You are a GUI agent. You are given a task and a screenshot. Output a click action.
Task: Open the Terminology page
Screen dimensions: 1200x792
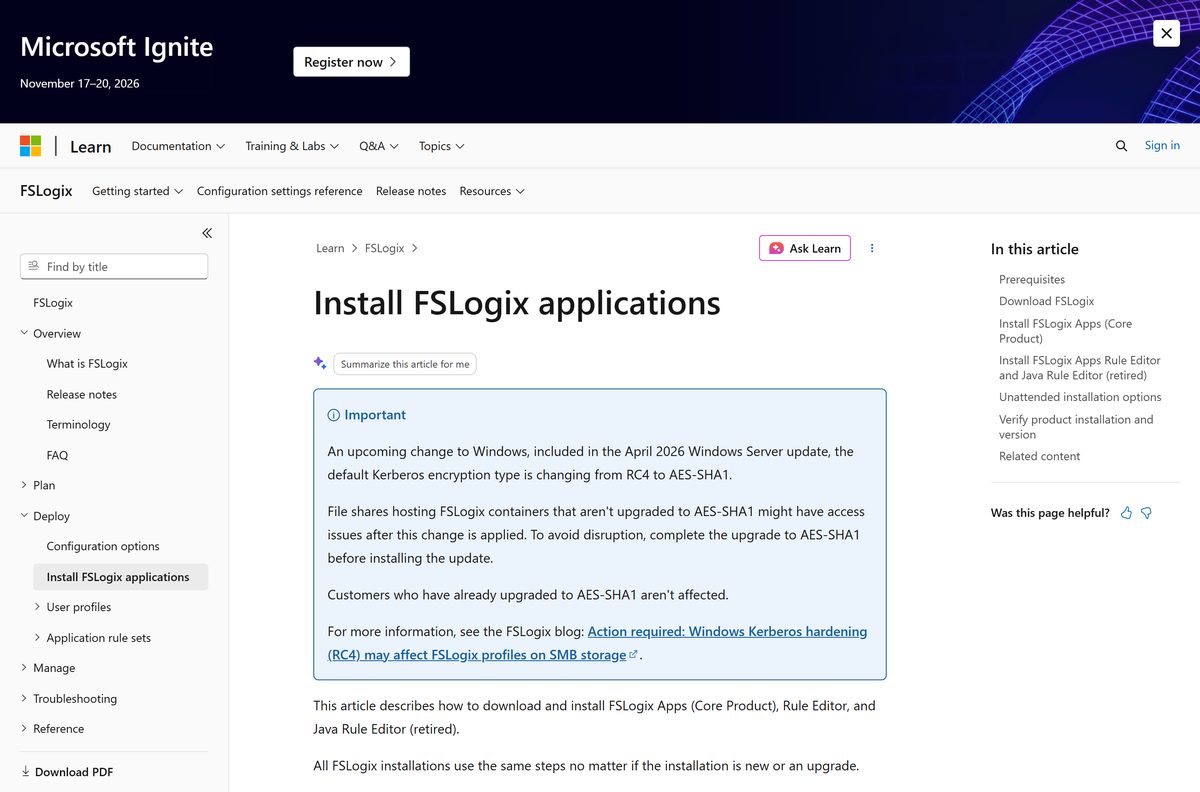(x=78, y=424)
